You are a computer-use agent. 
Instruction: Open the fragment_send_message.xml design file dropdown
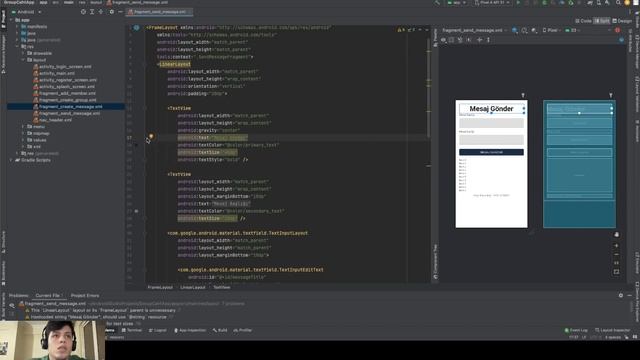[475, 30]
